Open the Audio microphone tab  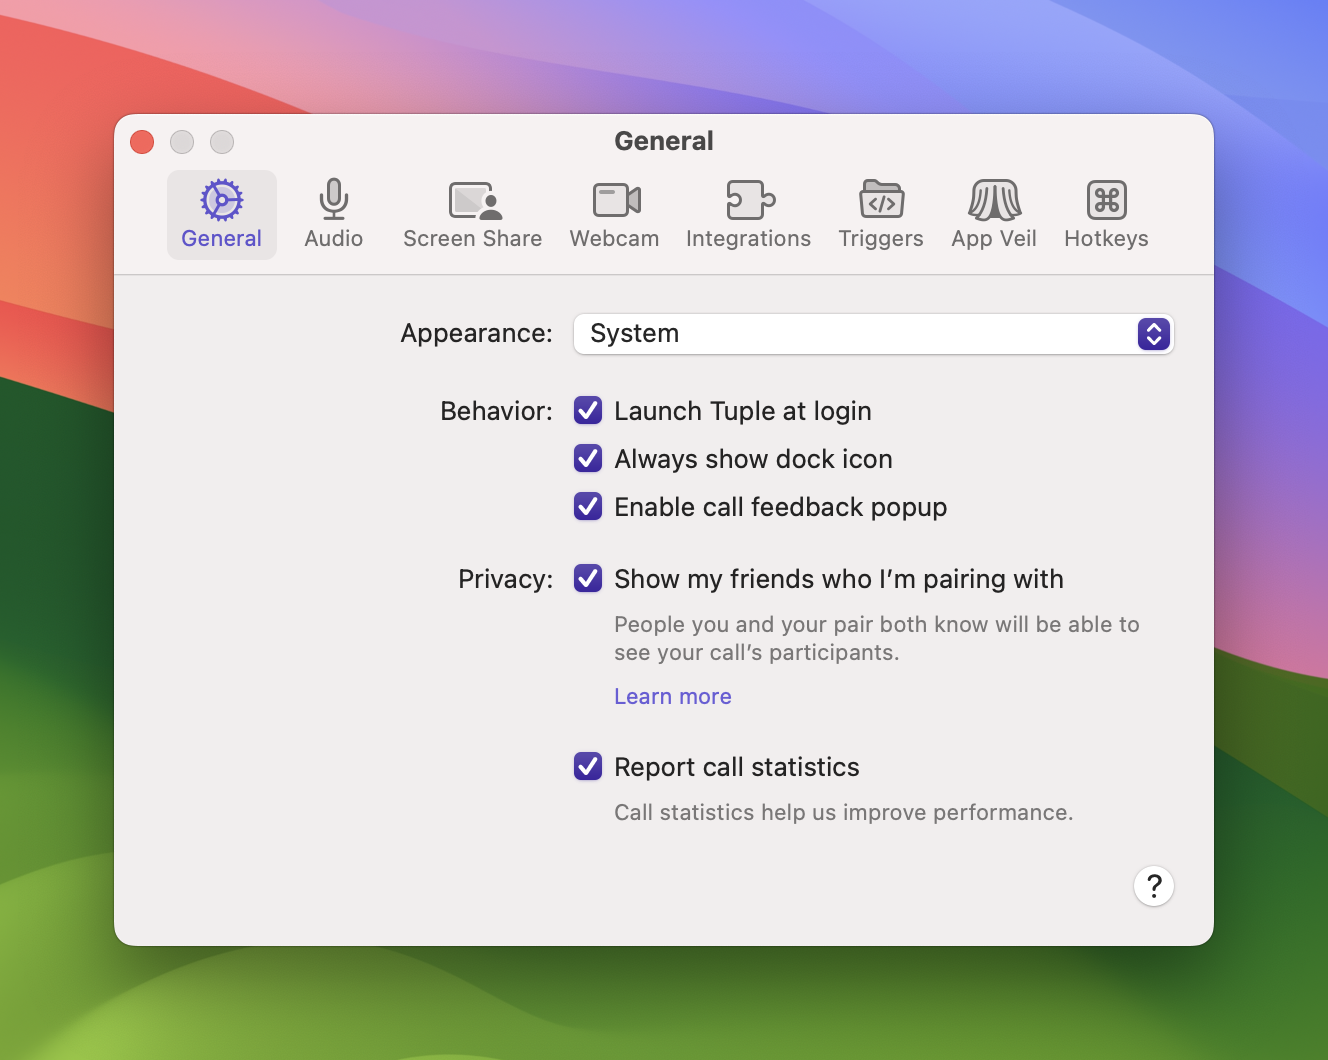[334, 215]
